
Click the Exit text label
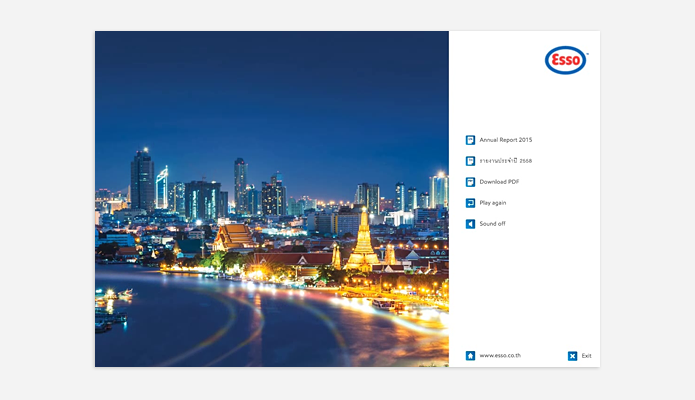[x=586, y=356]
